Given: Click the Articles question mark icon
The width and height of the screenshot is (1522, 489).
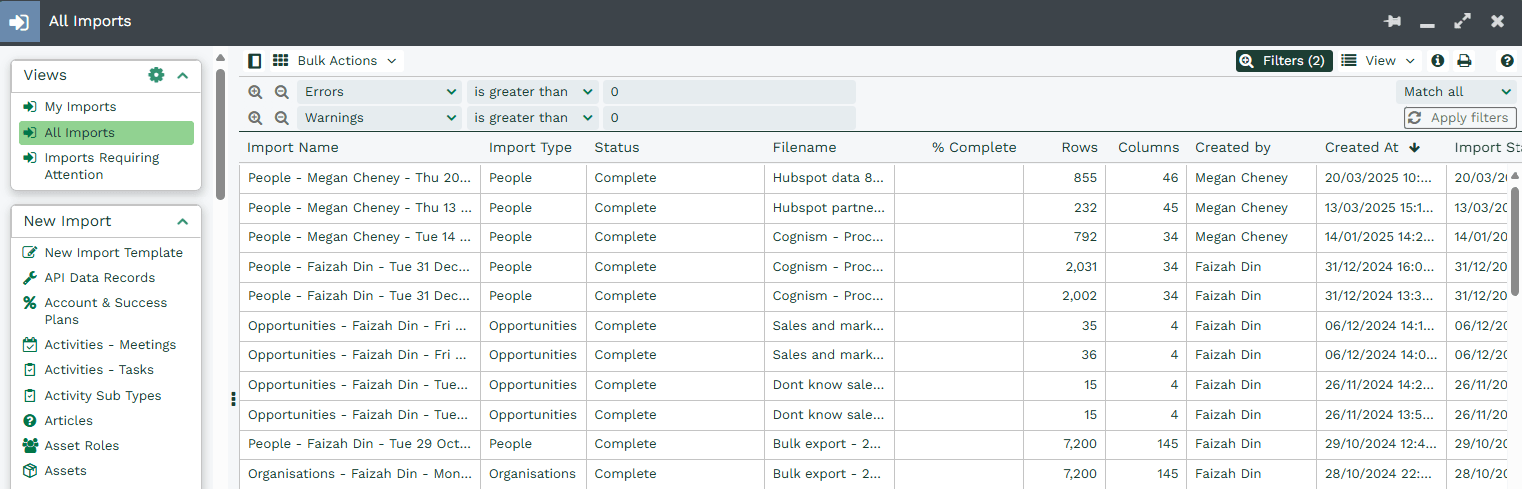Looking at the screenshot, I should coord(30,421).
